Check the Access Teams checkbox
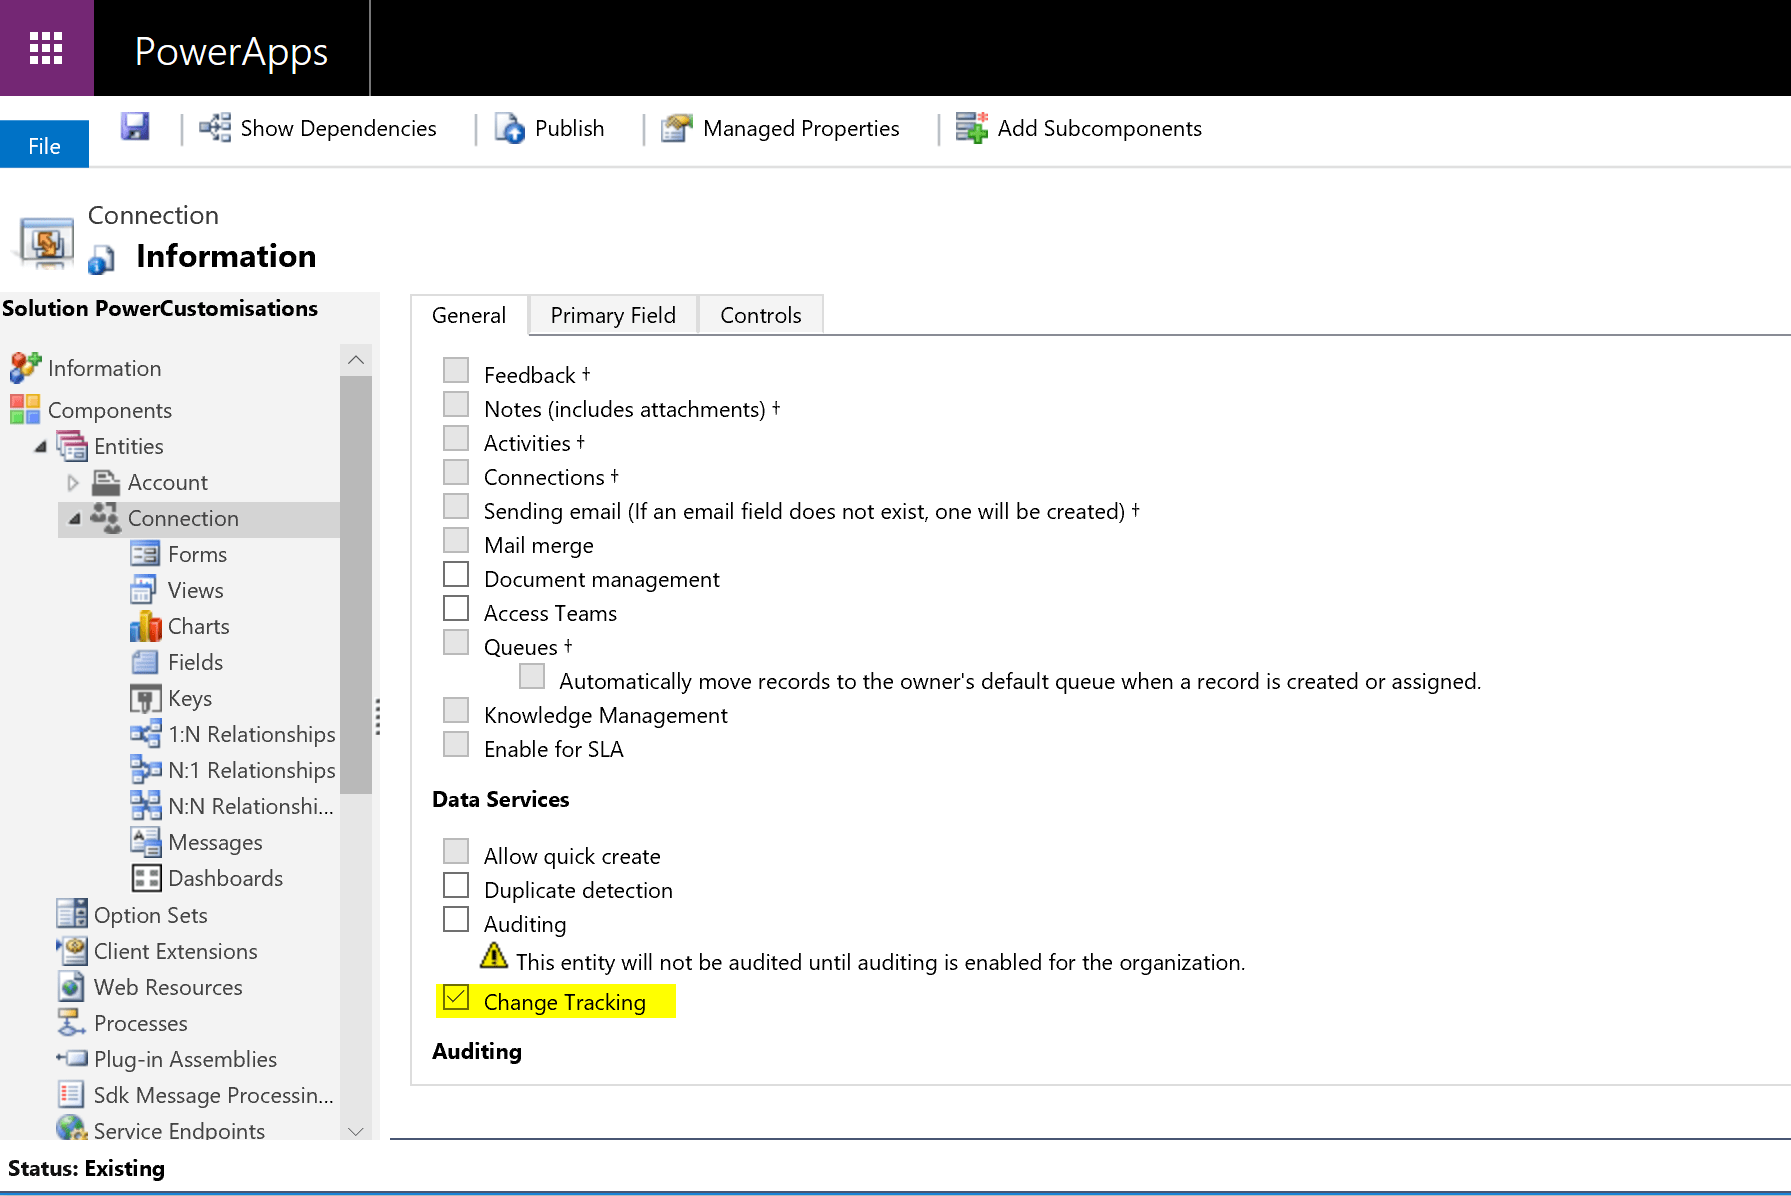Screen dimensions: 1791x1196 (456, 610)
